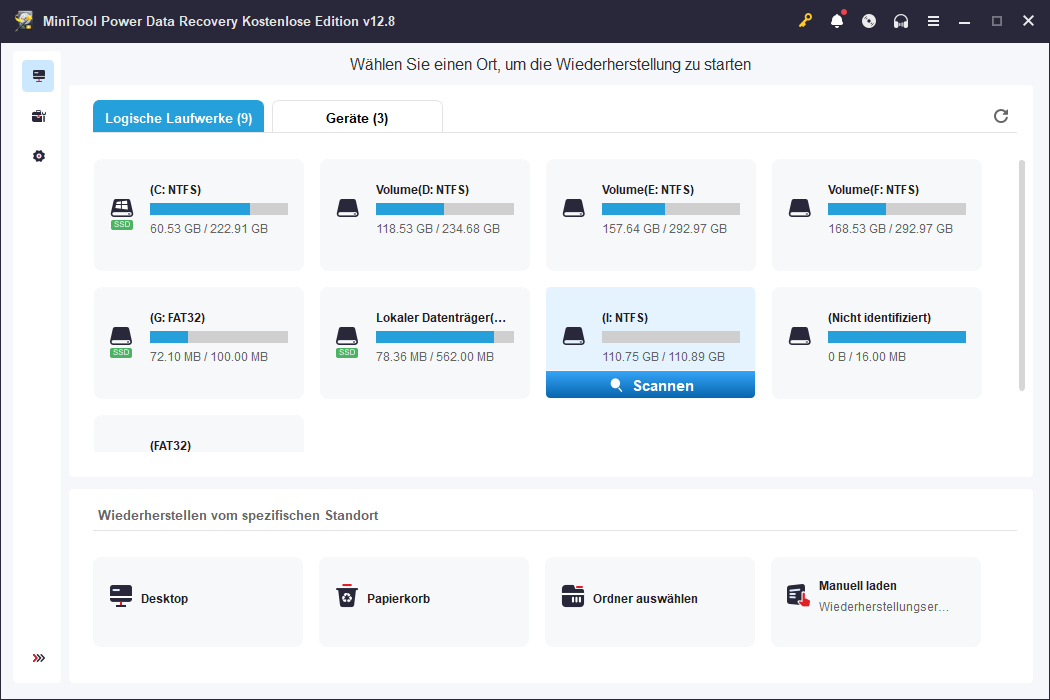Open the bootable media builder disc icon
The image size is (1050, 700).
pos(869,20)
